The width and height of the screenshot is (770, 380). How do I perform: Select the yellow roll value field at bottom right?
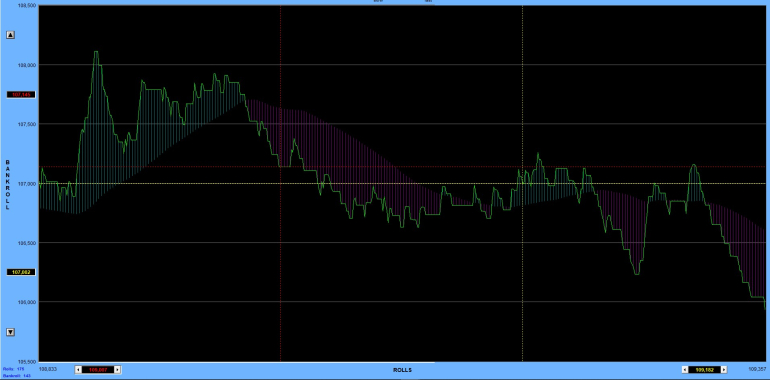[x=704, y=370]
